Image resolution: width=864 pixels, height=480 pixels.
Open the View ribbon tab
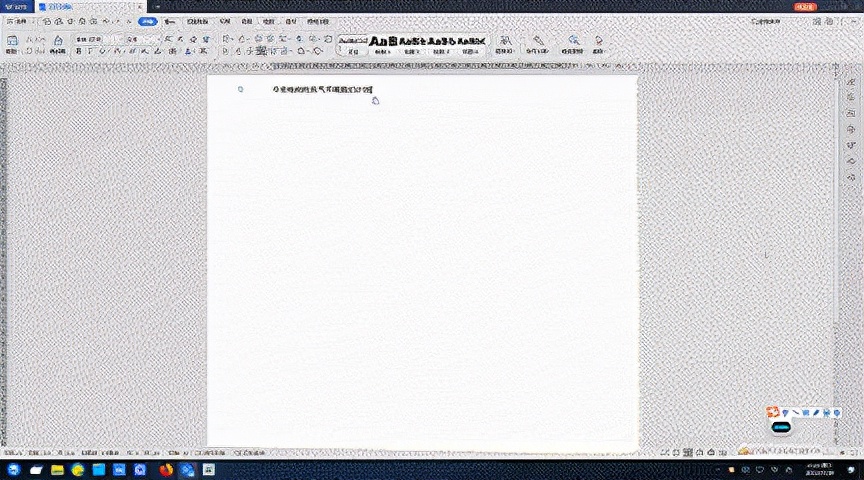268,21
